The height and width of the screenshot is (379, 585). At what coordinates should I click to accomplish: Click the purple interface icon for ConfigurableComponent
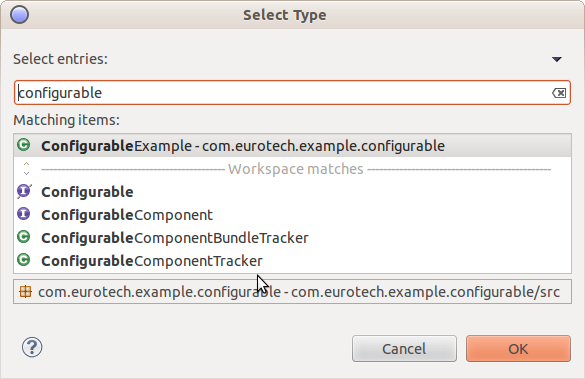[24, 214]
